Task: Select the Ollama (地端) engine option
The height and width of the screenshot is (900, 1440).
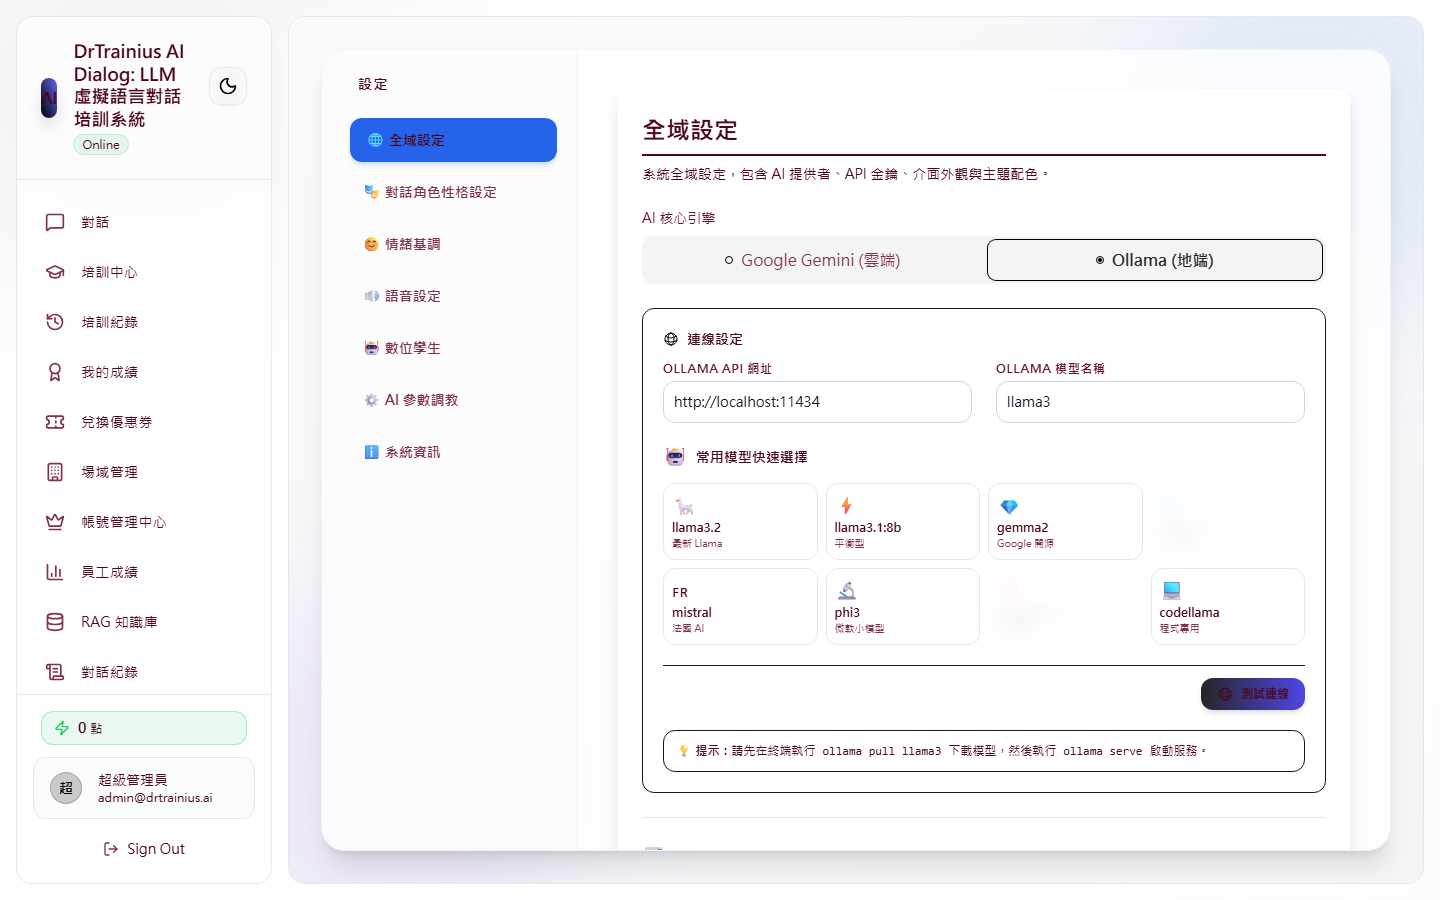Action: [x=1154, y=259]
